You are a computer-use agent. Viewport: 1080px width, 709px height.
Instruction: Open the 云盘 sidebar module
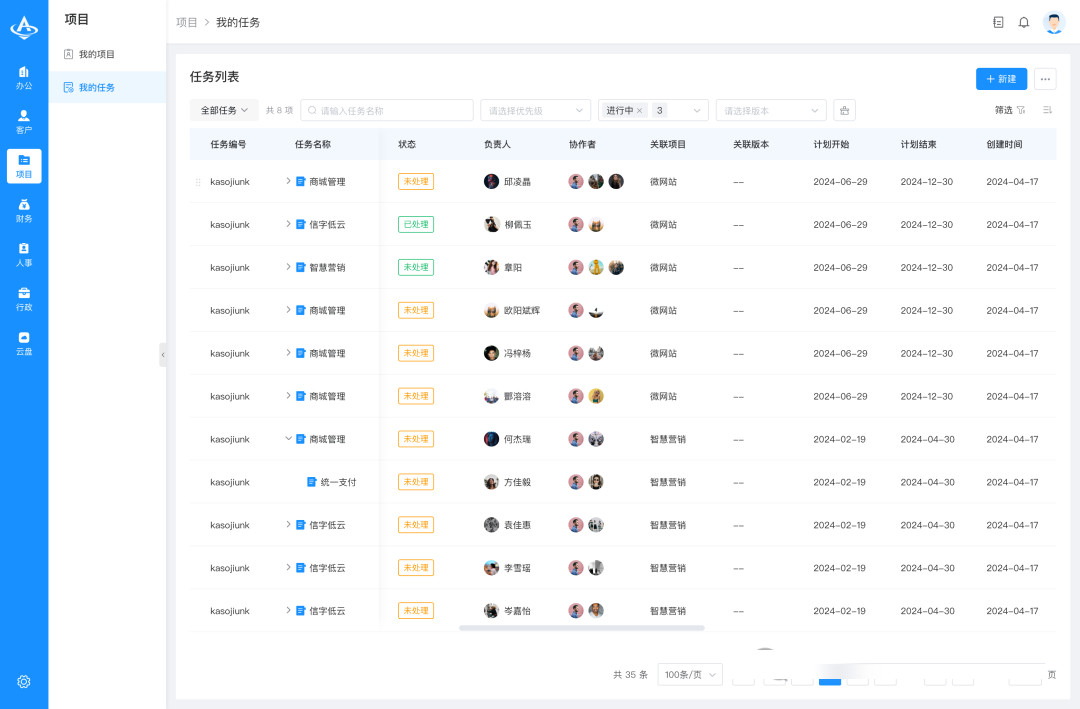point(24,343)
